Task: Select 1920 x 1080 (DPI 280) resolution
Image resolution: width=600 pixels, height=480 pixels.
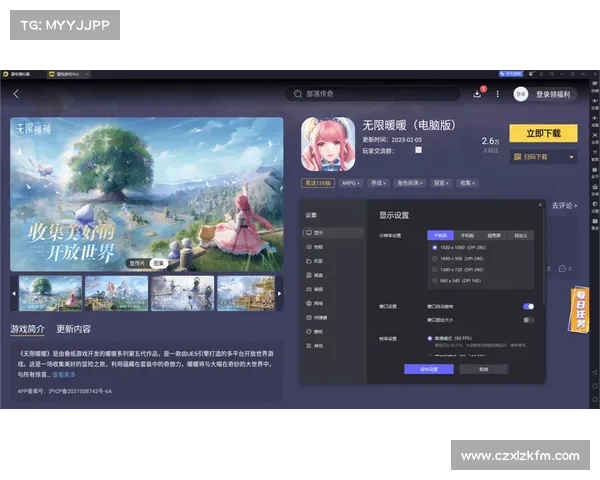Action: 459,248
